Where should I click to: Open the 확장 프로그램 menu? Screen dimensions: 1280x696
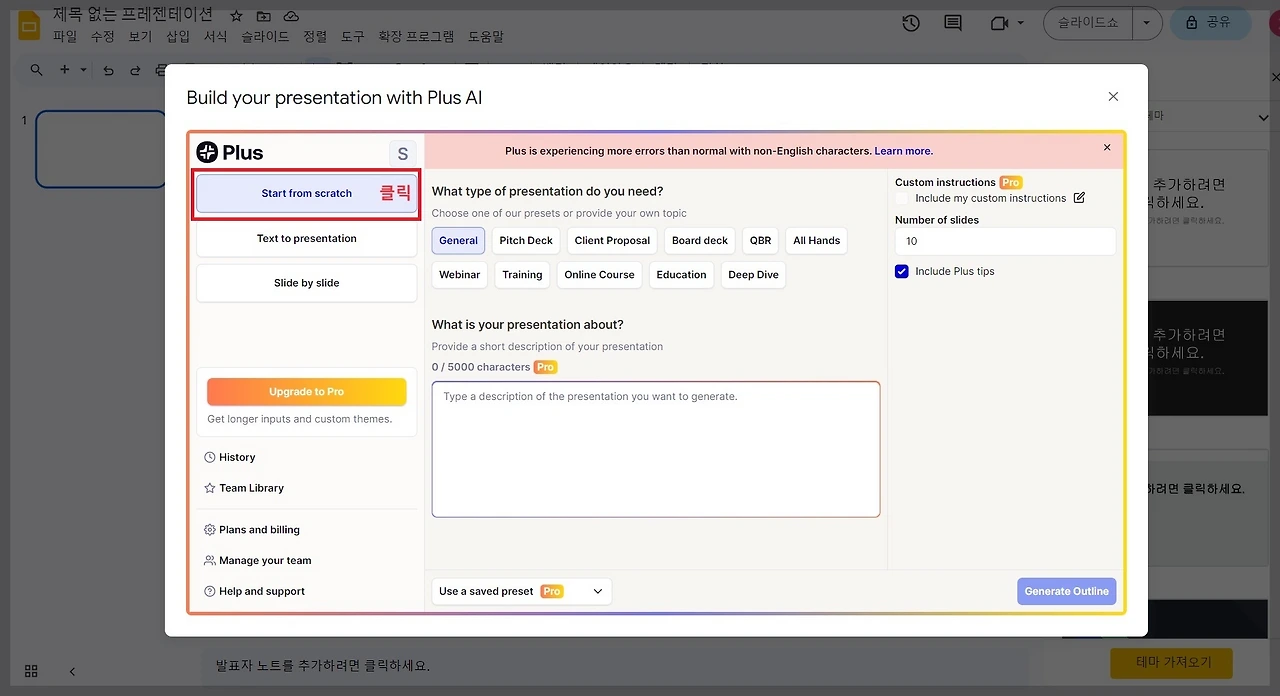tap(416, 36)
